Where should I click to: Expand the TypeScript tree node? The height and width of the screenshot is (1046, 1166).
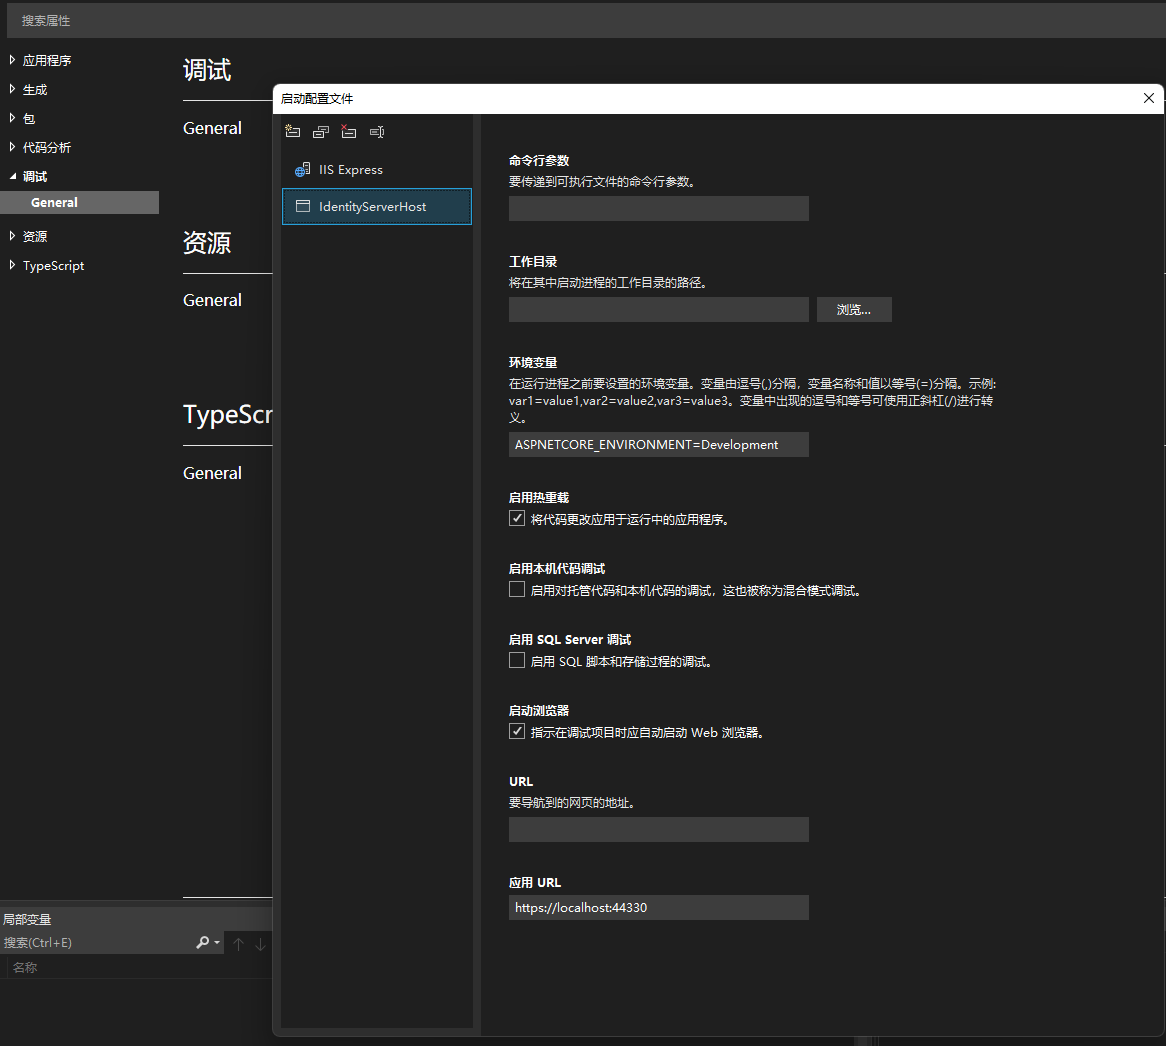pyautogui.click(x=12, y=265)
